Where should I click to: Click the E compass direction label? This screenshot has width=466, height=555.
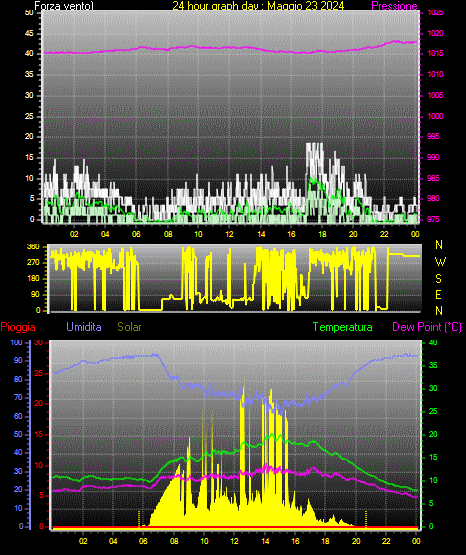(x=438, y=294)
